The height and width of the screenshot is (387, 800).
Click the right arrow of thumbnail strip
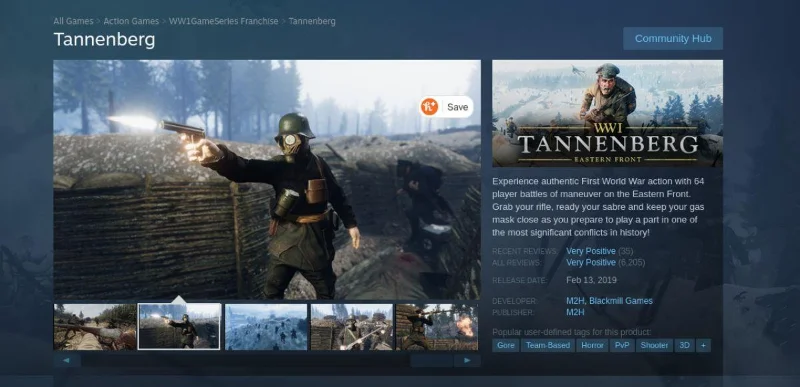click(467, 360)
